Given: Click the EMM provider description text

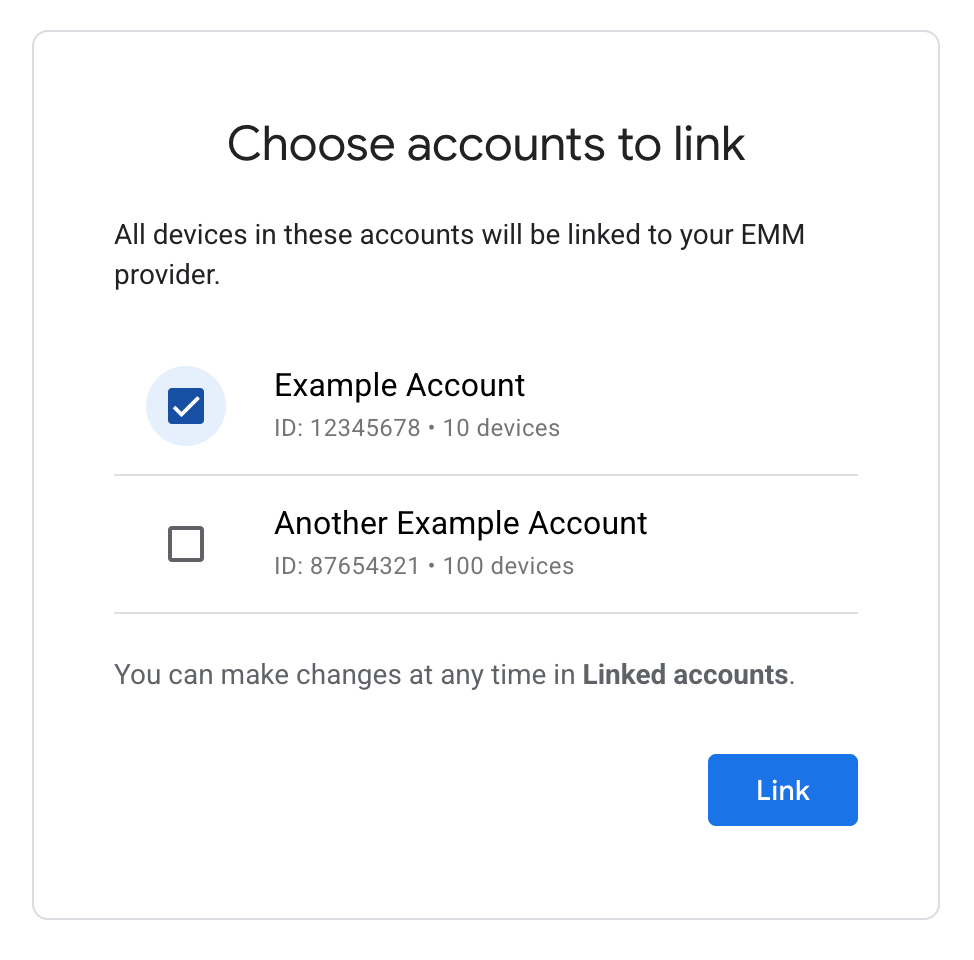Looking at the screenshot, I should 462,252.
